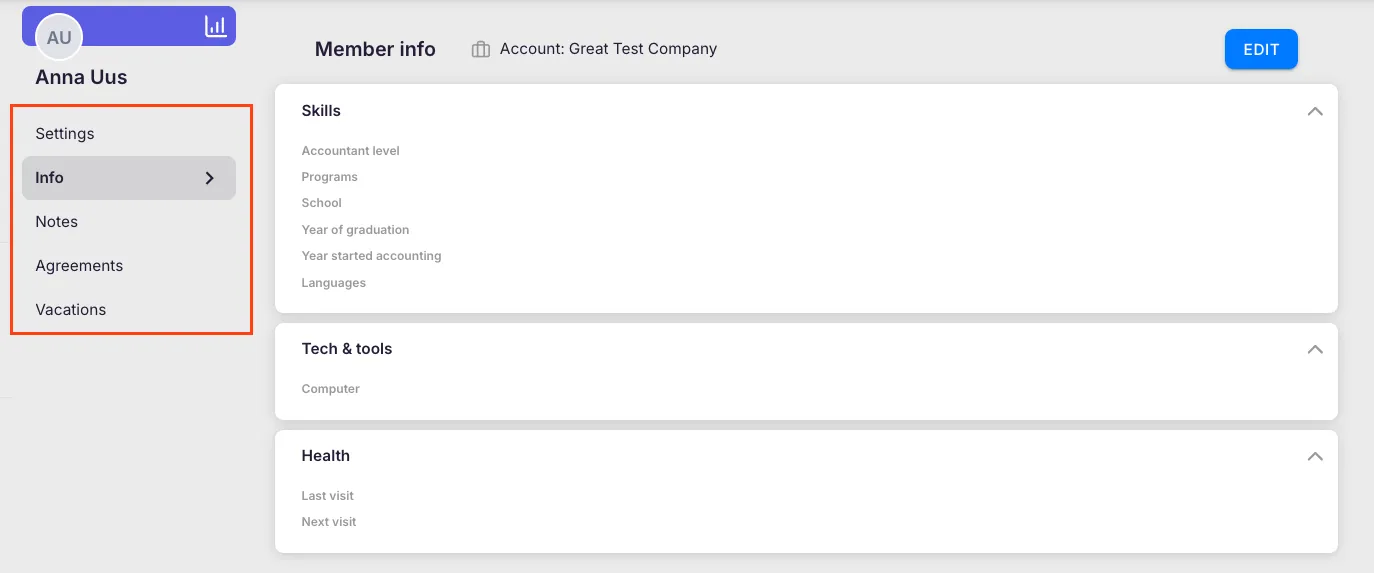Select the Year of graduation field
1374x573 pixels.
click(x=355, y=230)
